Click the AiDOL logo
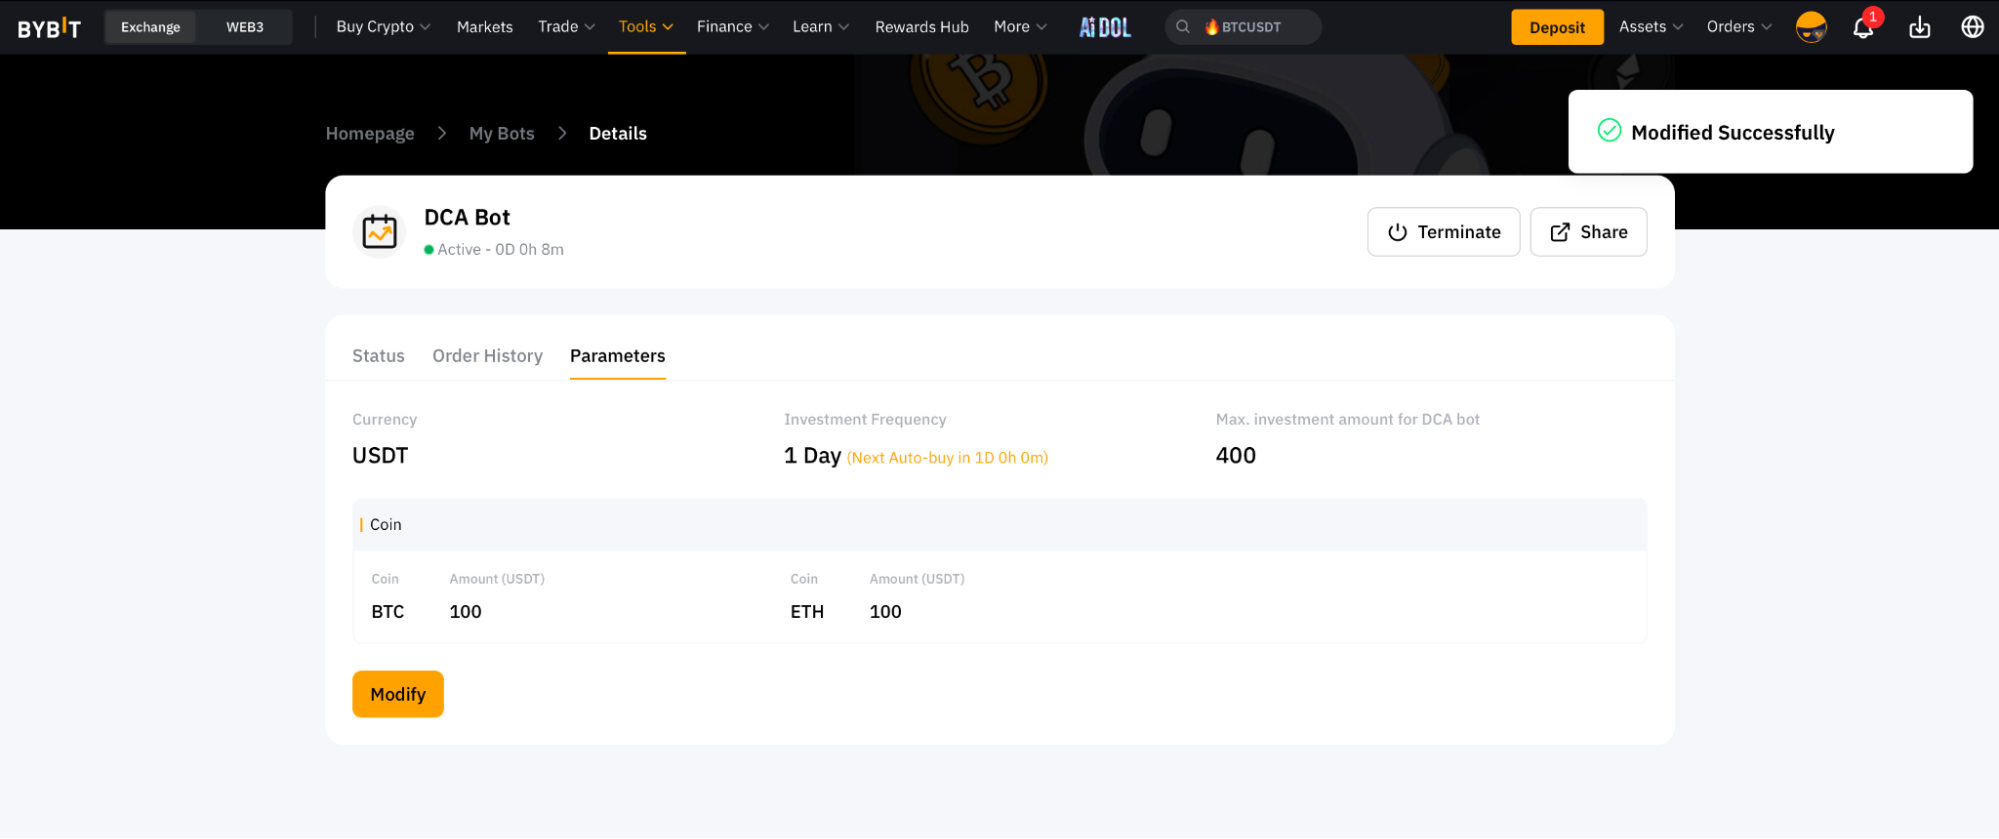This screenshot has height=839, width=1999. click(x=1105, y=27)
